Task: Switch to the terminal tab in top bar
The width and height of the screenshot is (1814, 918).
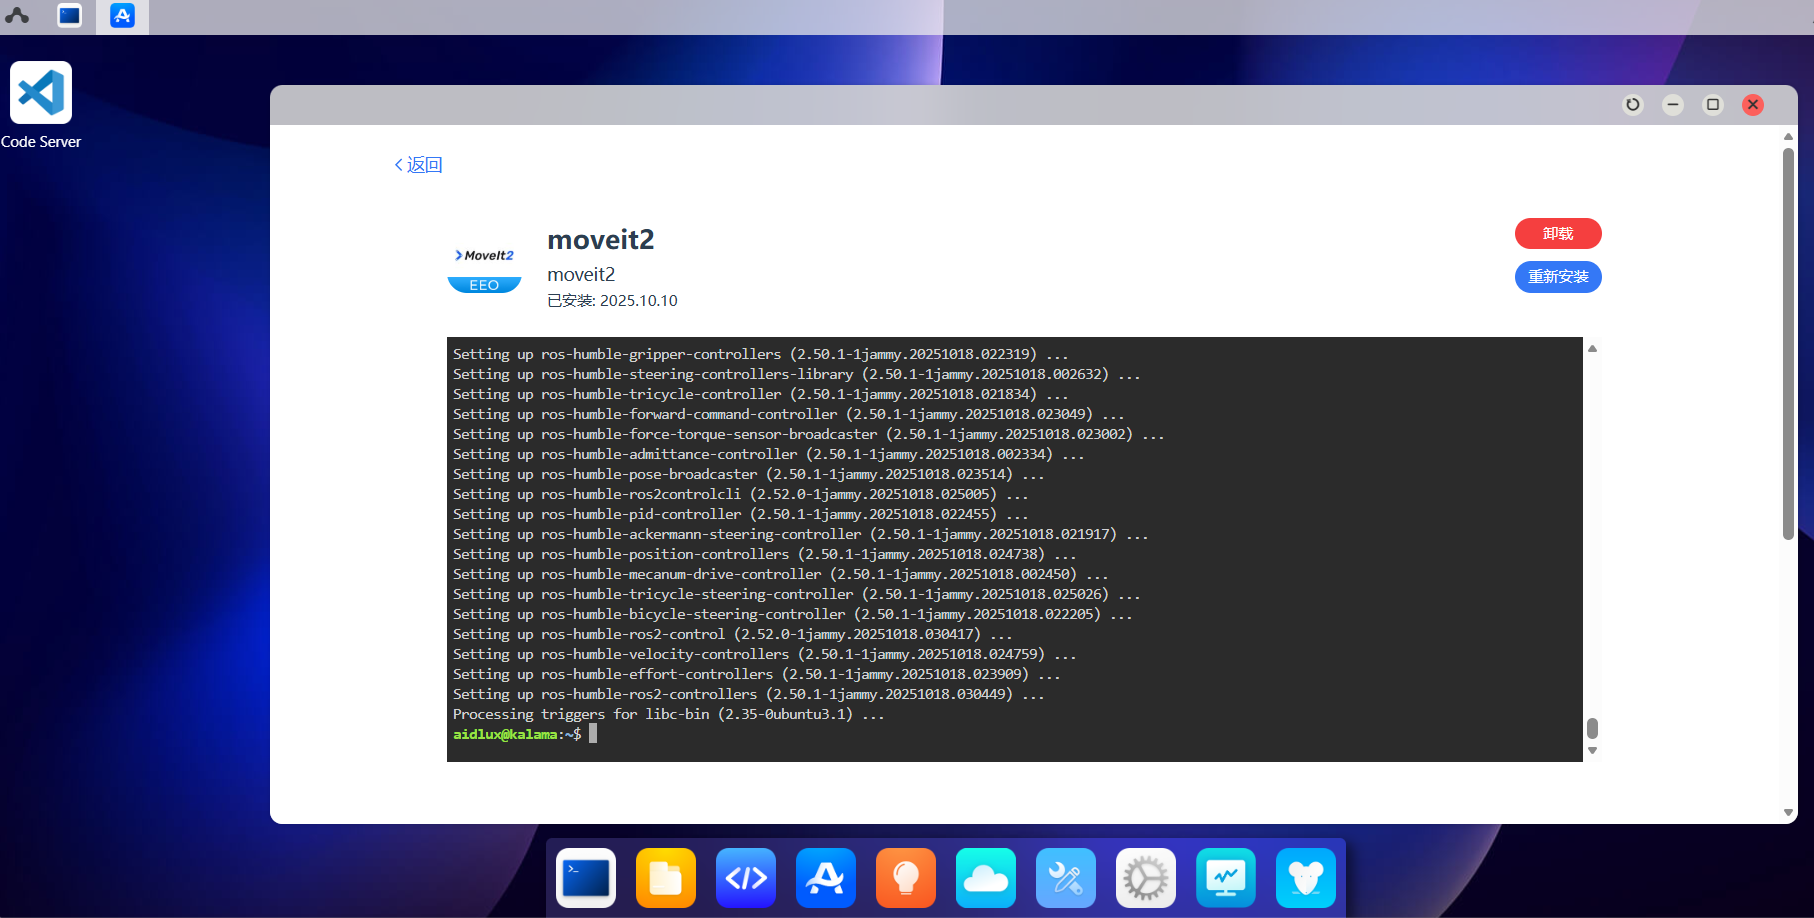Action: [69, 16]
